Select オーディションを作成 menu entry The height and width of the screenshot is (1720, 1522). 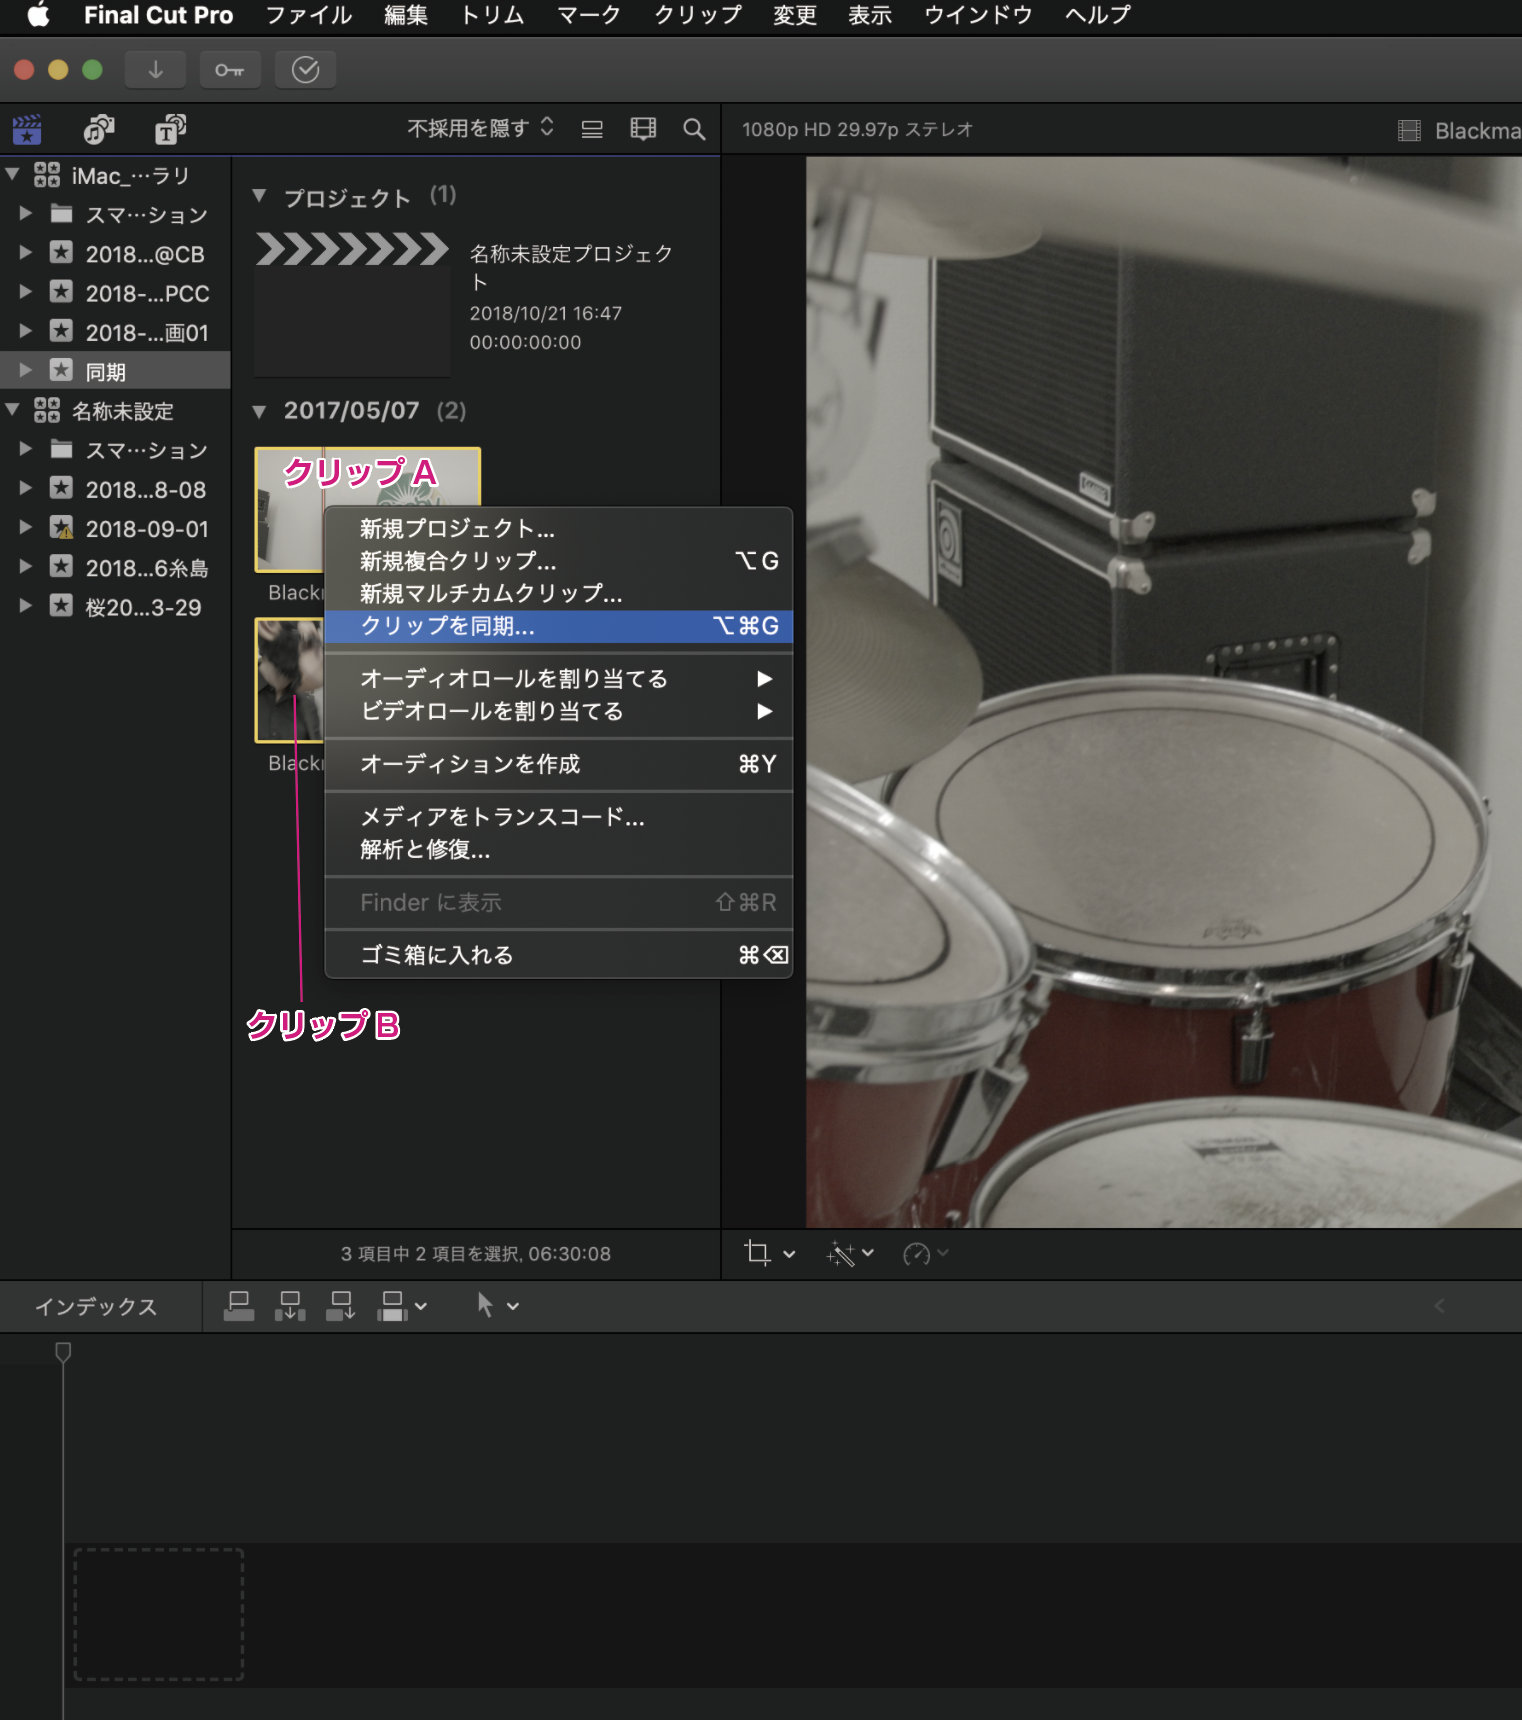pos(470,764)
